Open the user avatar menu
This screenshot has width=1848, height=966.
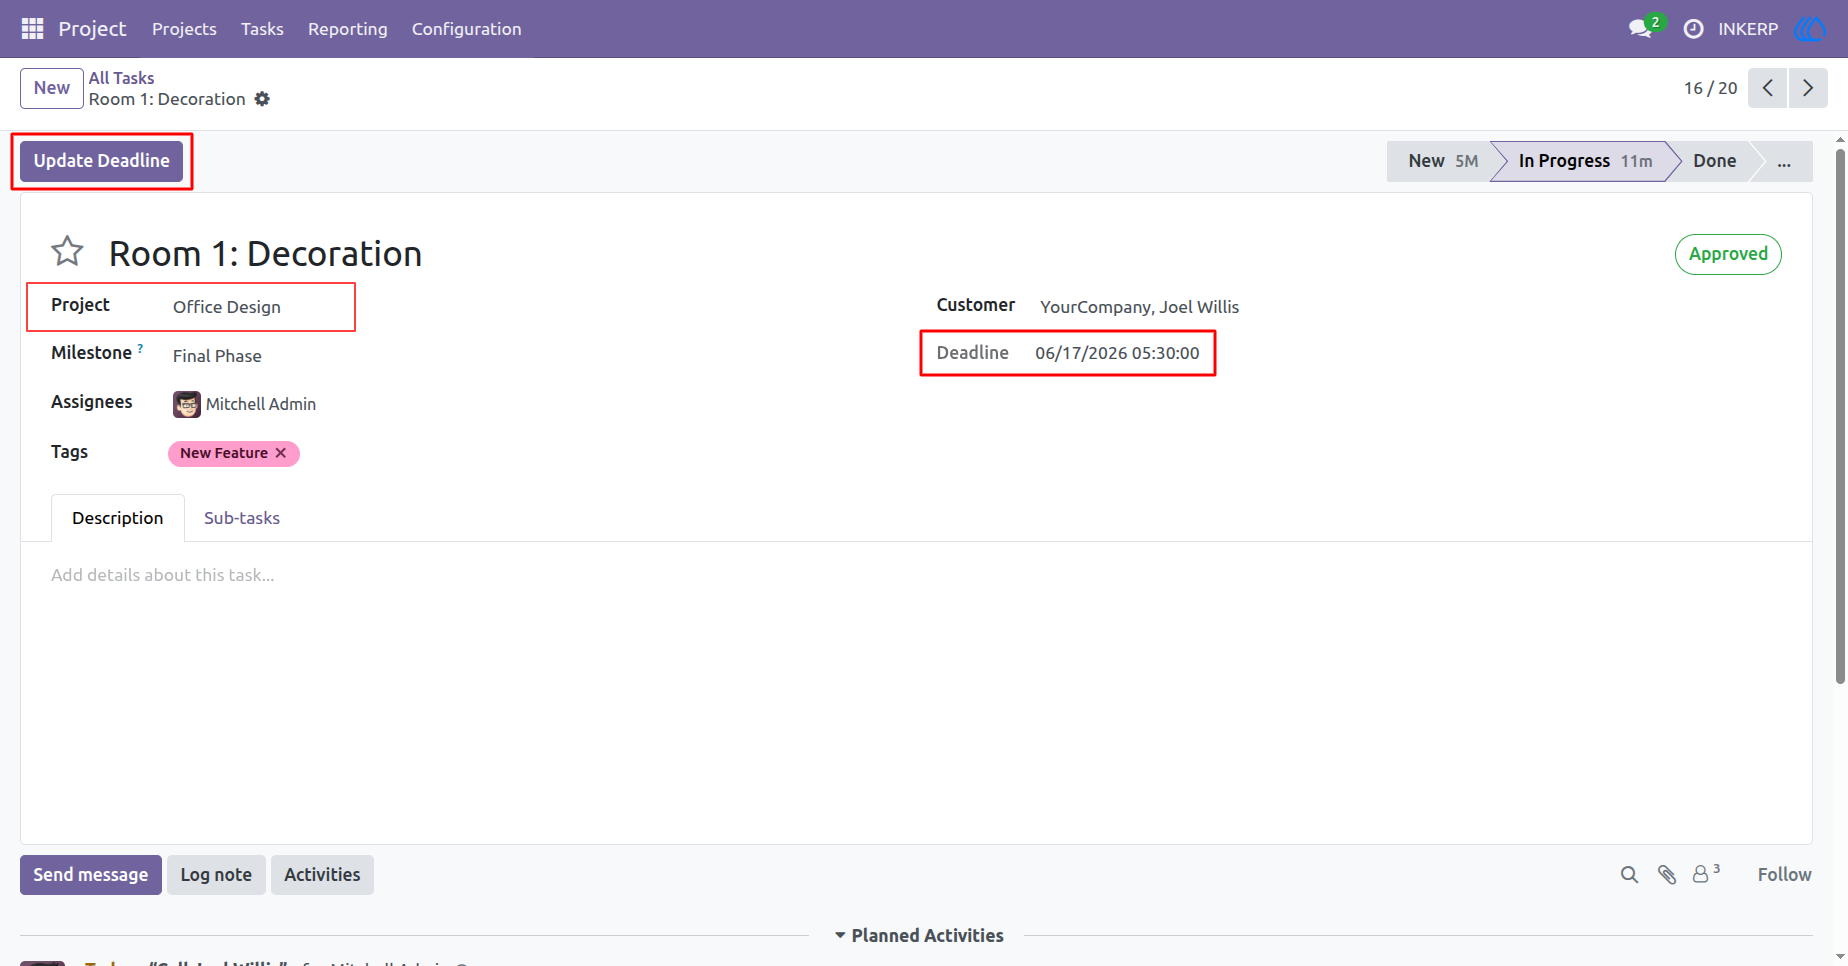(x=1811, y=29)
